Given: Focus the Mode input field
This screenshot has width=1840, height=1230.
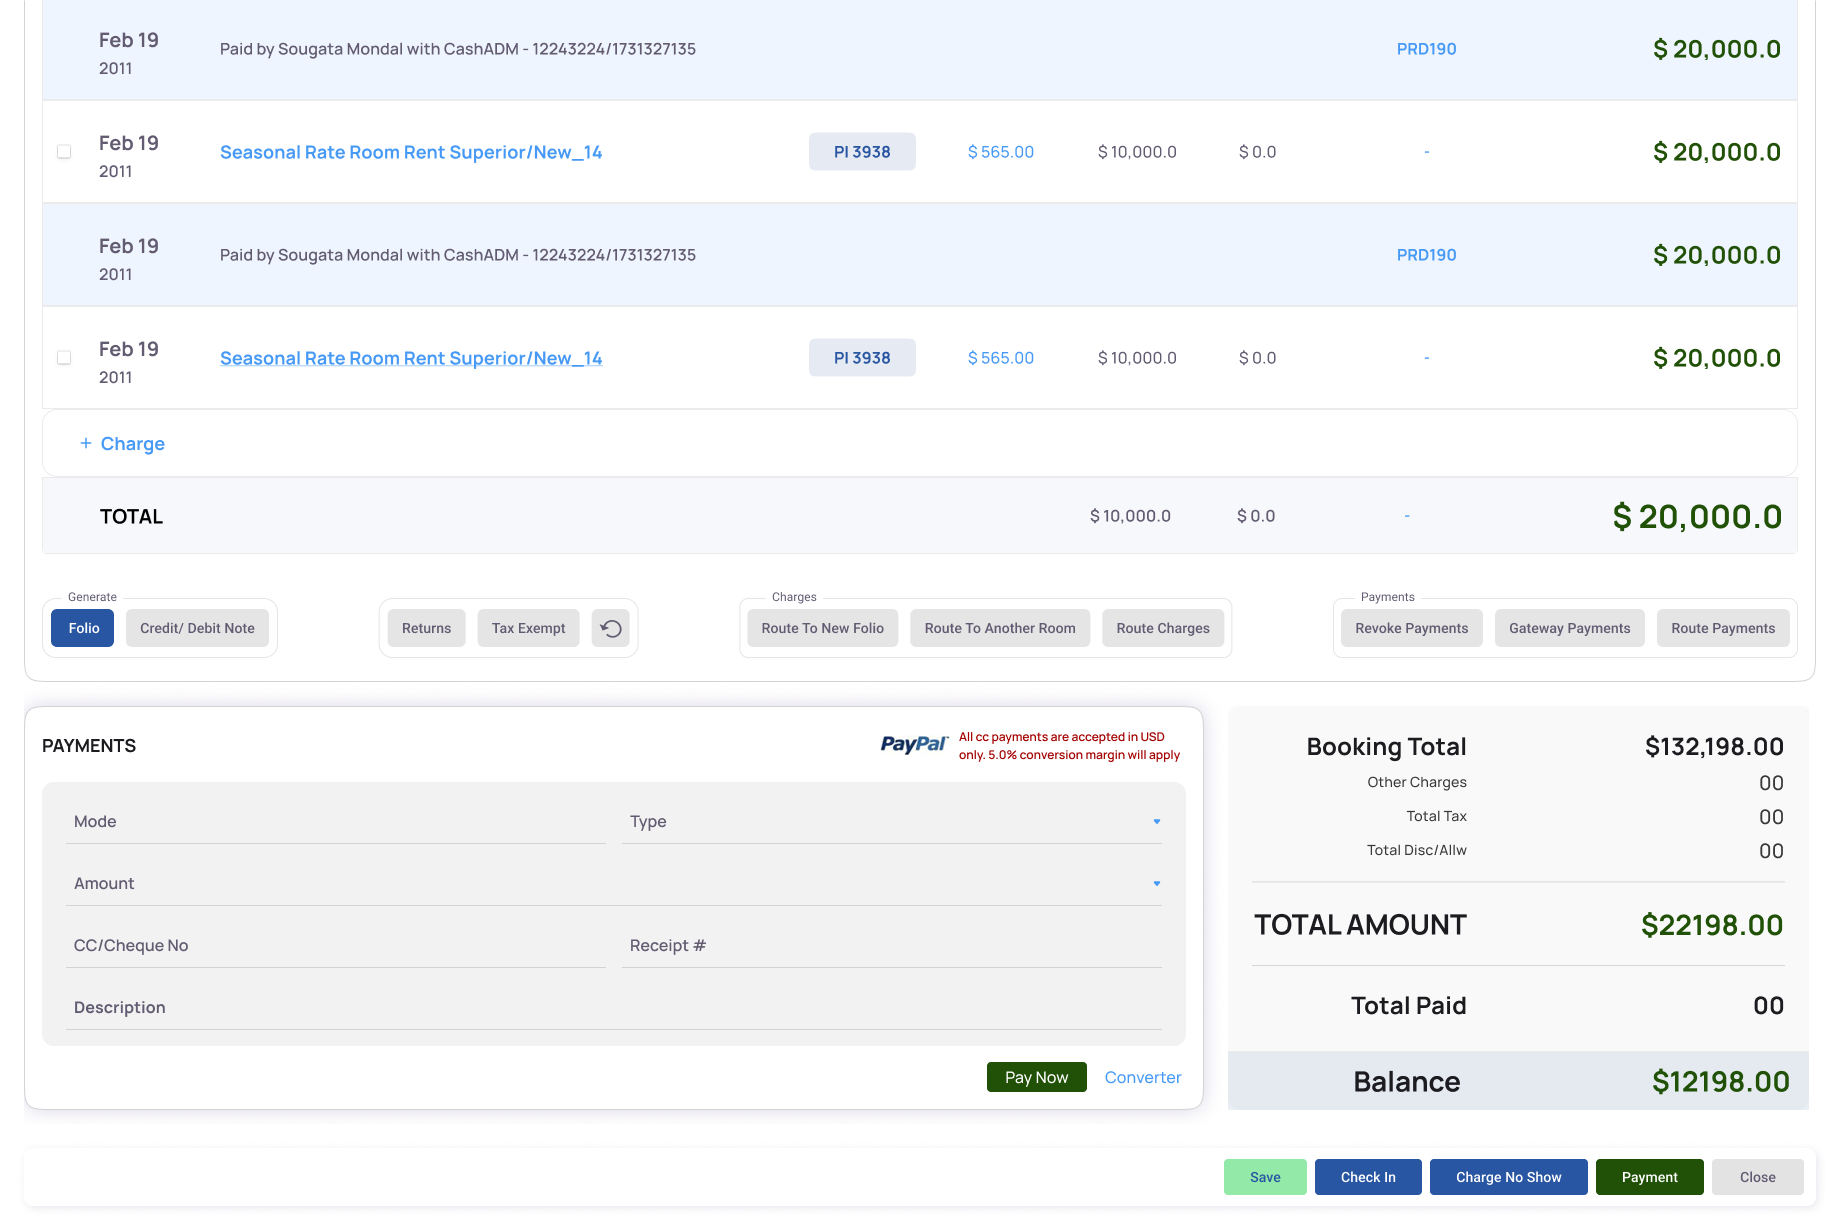Looking at the screenshot, I should [336, 821].
